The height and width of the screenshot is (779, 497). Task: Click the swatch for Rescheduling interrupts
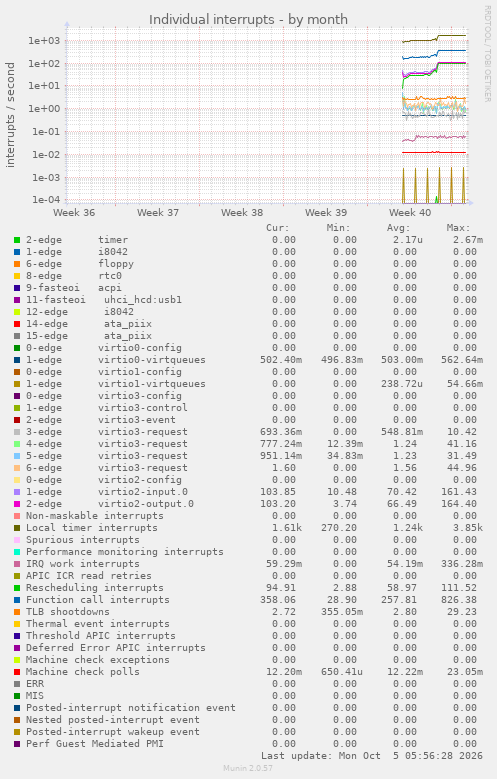click(x=17, y=588)
